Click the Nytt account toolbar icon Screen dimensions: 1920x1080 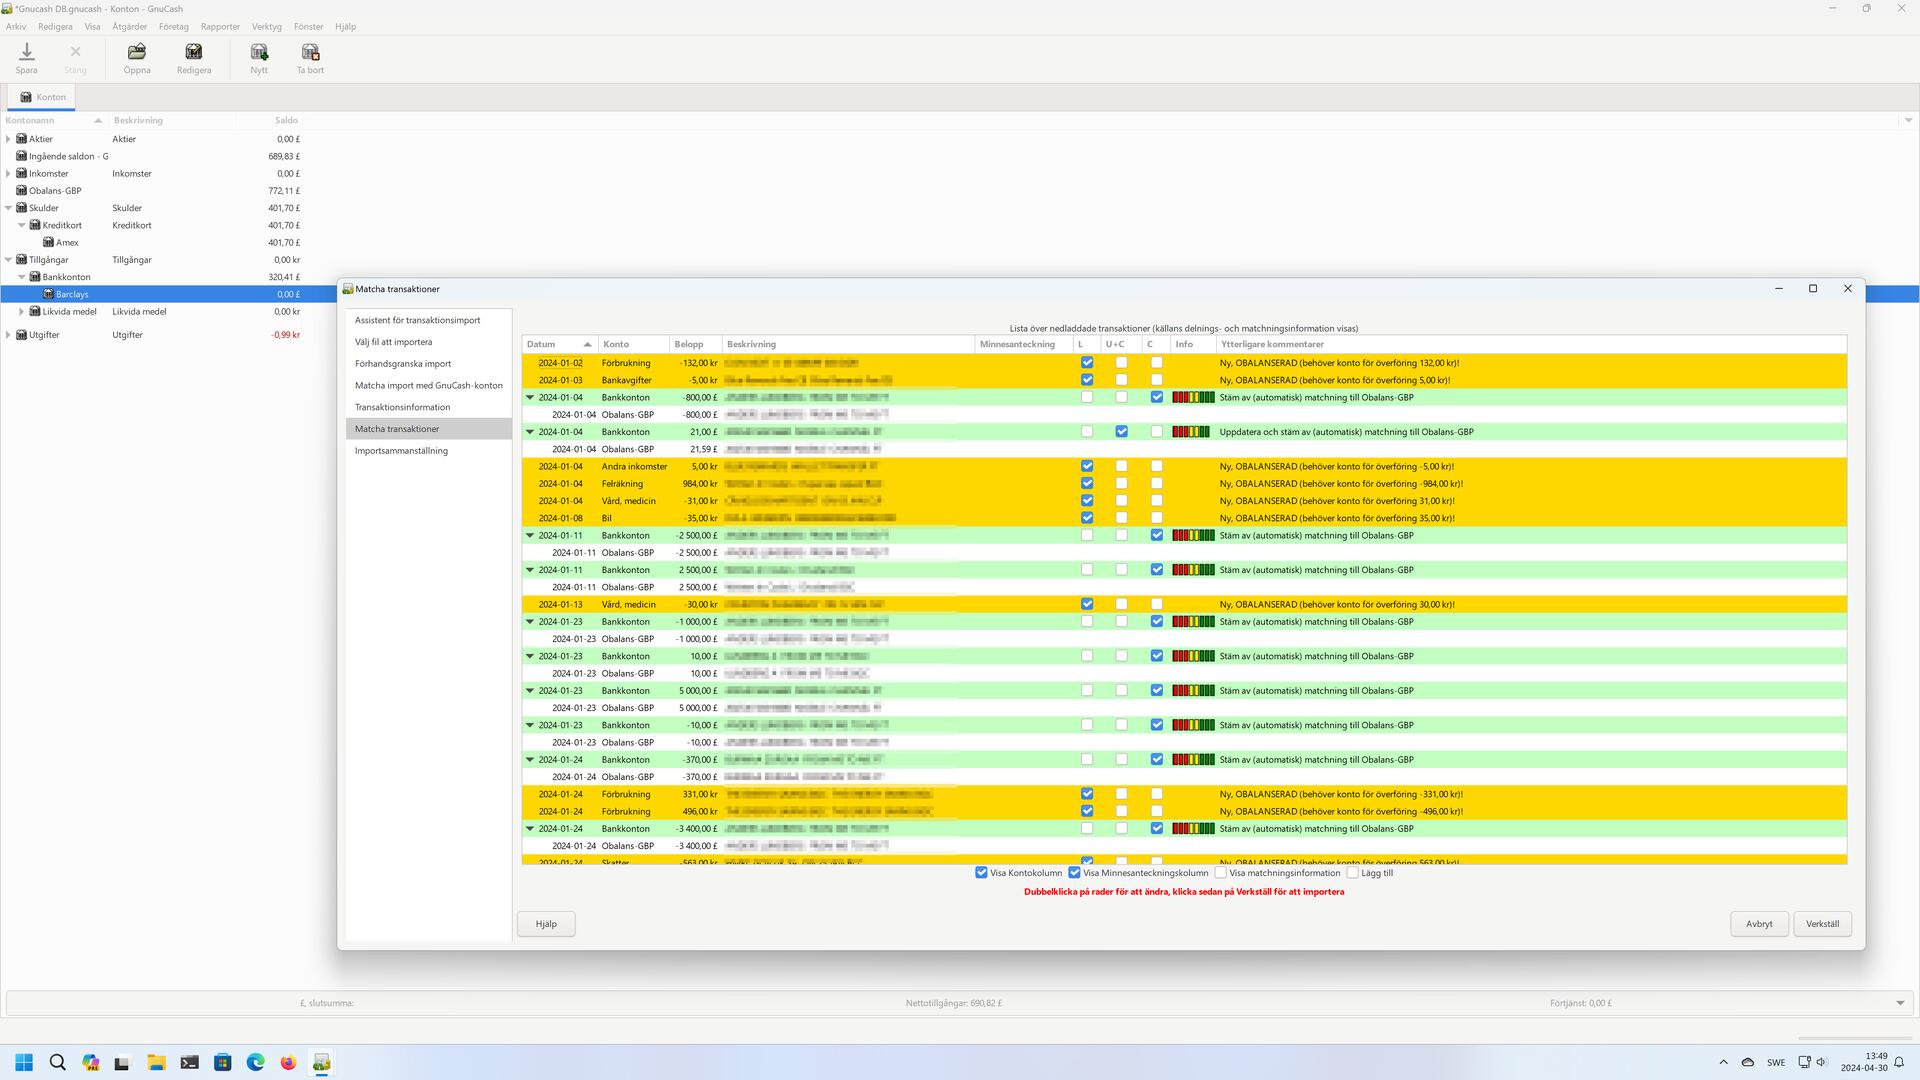[259, 52]
